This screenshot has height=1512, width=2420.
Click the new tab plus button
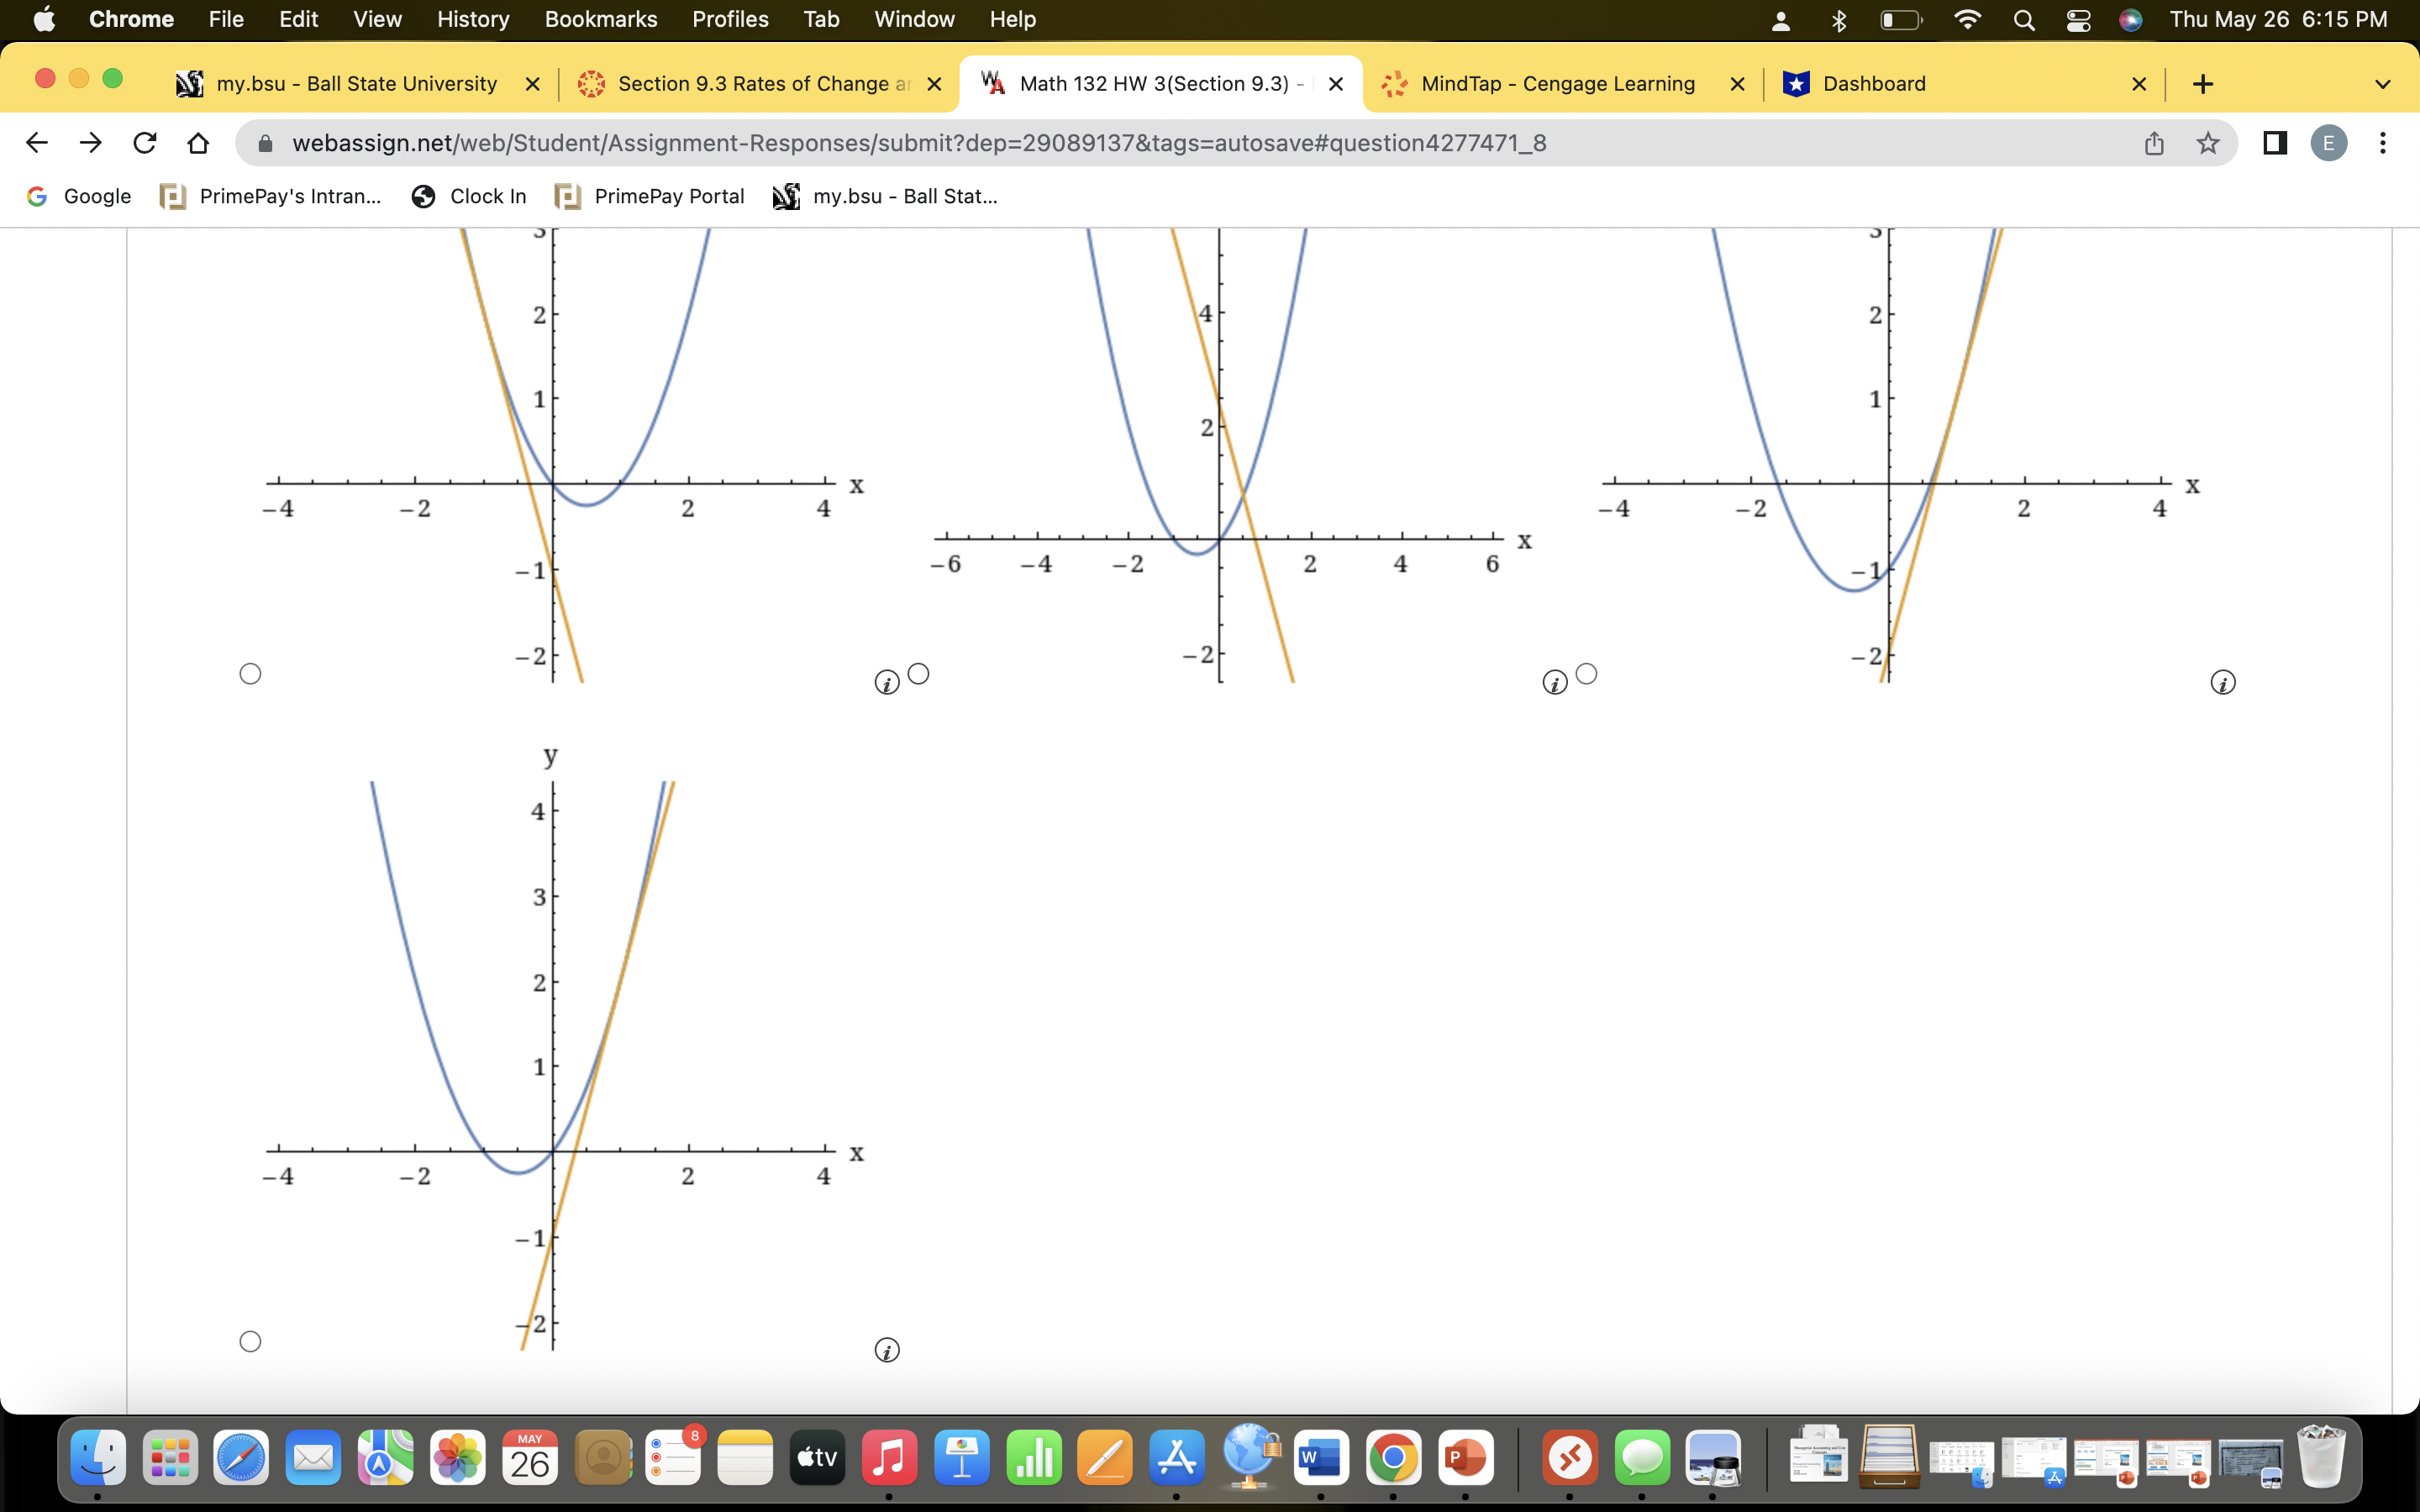2205,83
